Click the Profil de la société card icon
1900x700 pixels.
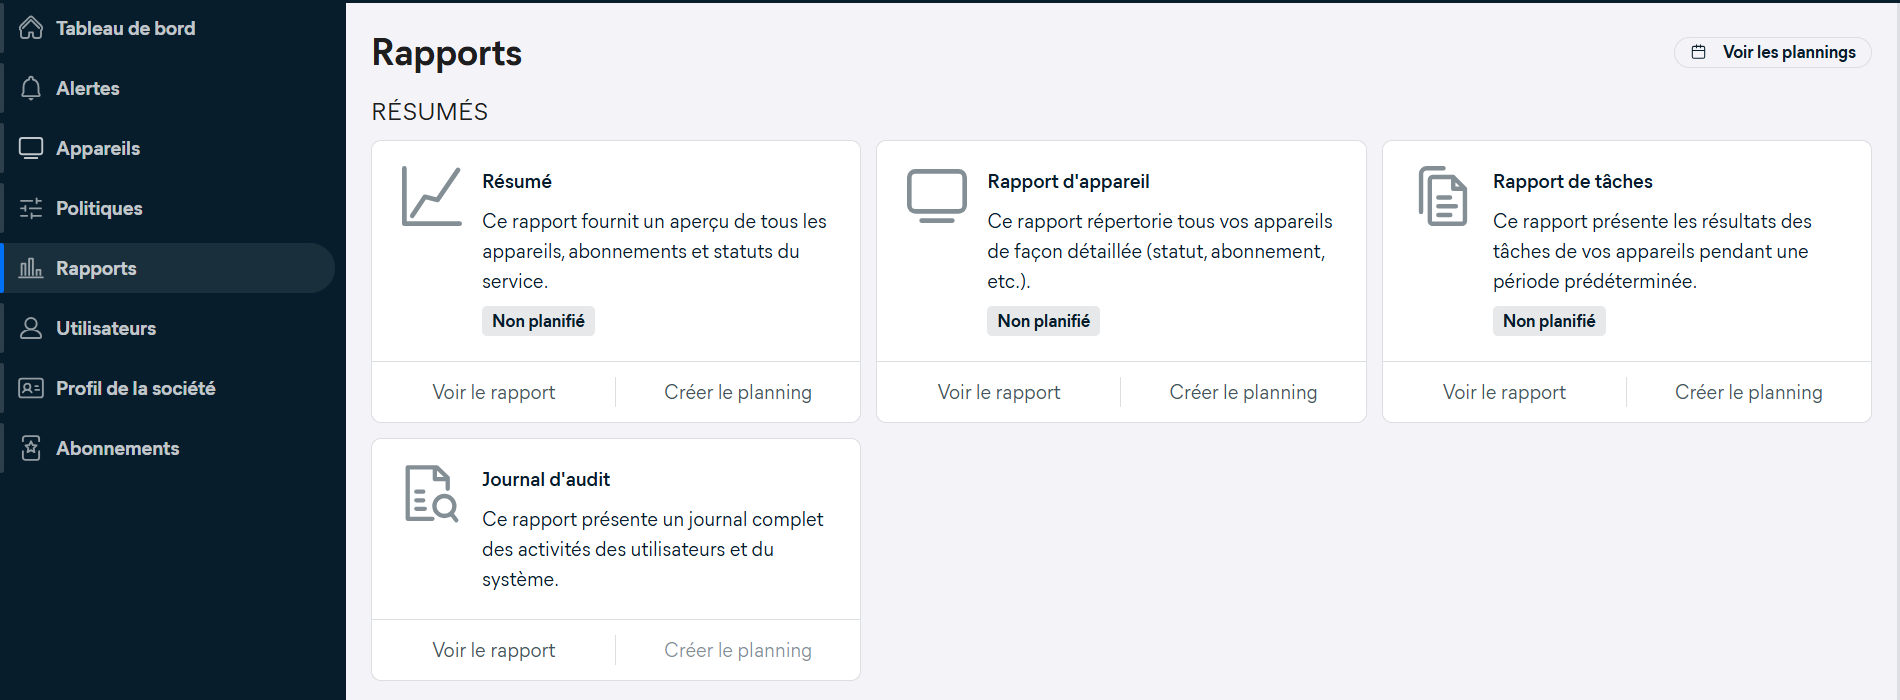pyautogui.click(x=31, y=388)
